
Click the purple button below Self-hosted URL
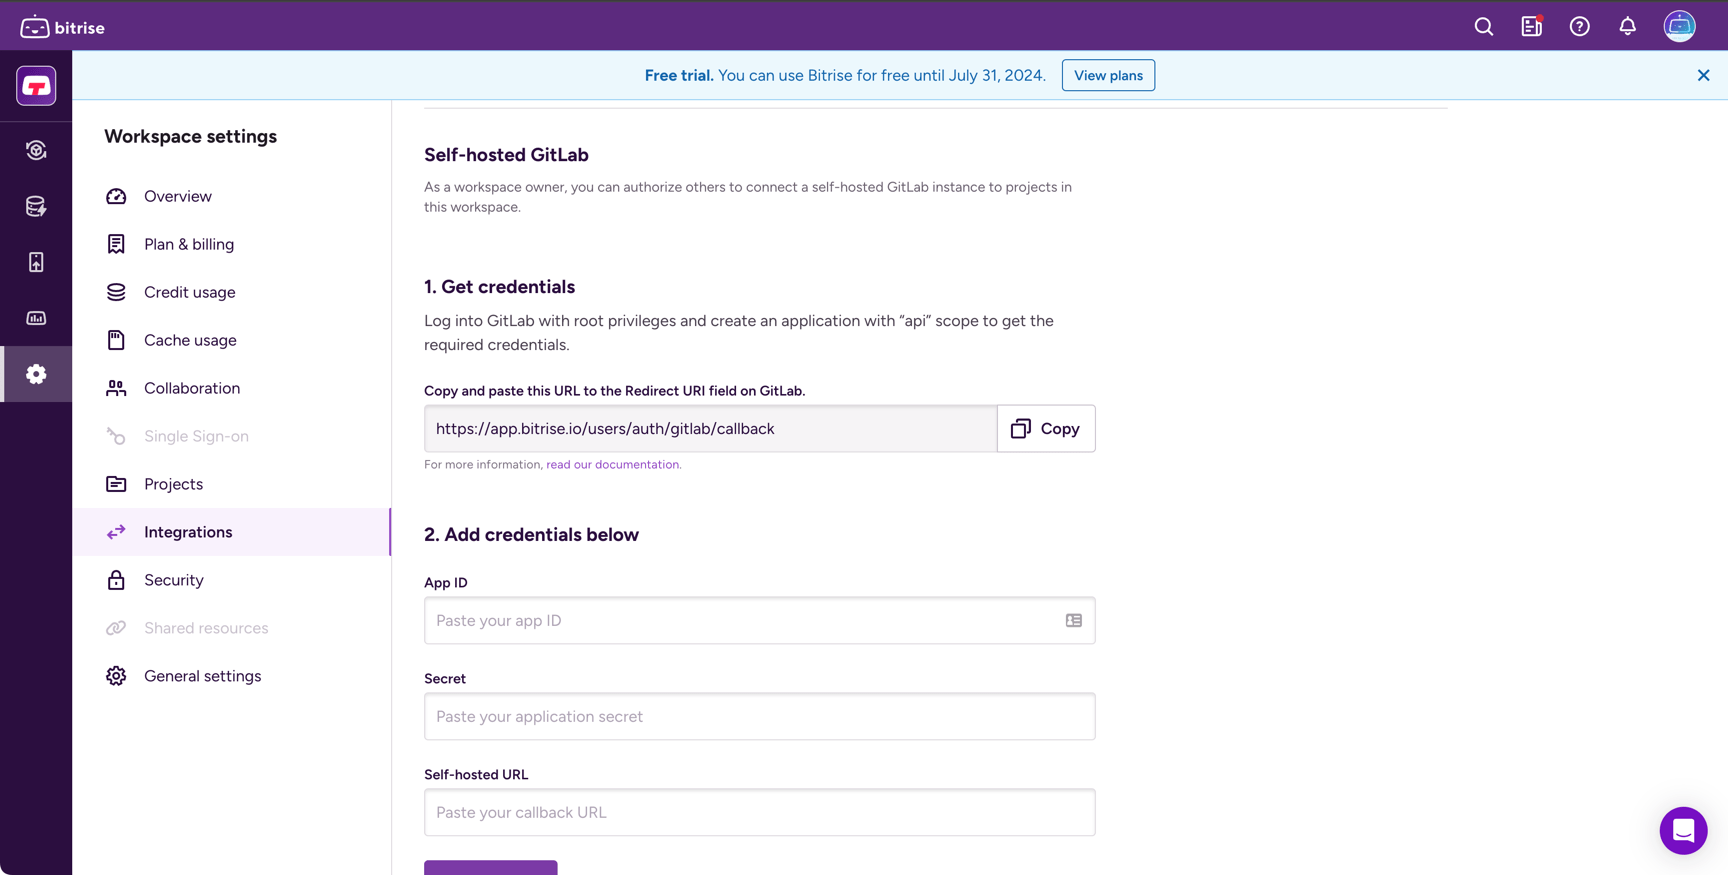490,867
